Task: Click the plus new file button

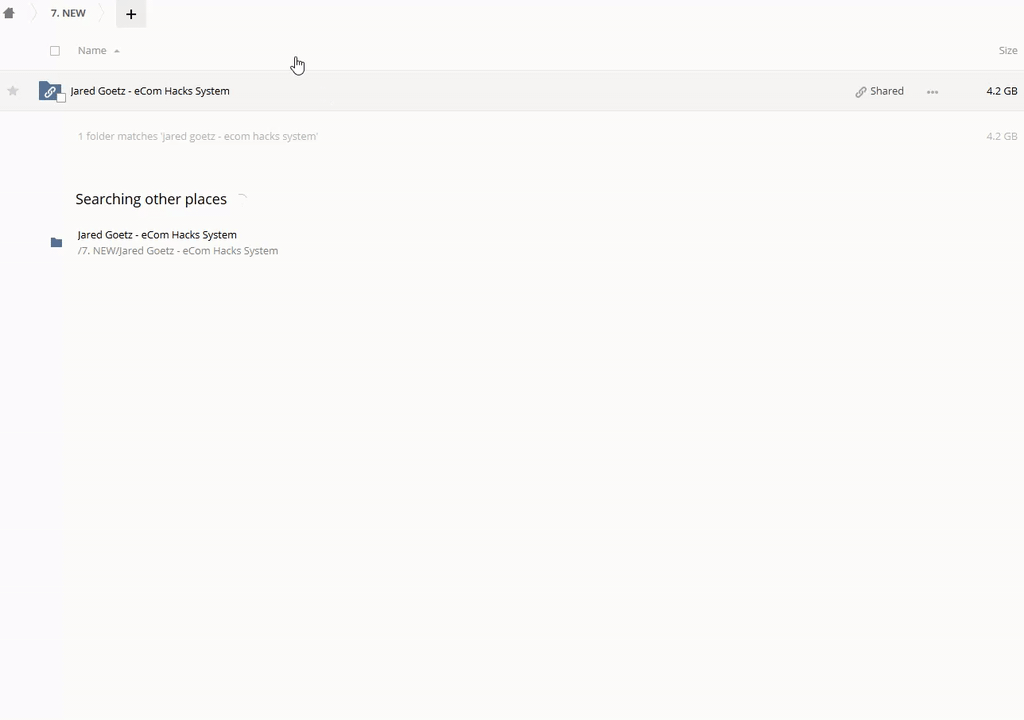Action: coord(131,14)
